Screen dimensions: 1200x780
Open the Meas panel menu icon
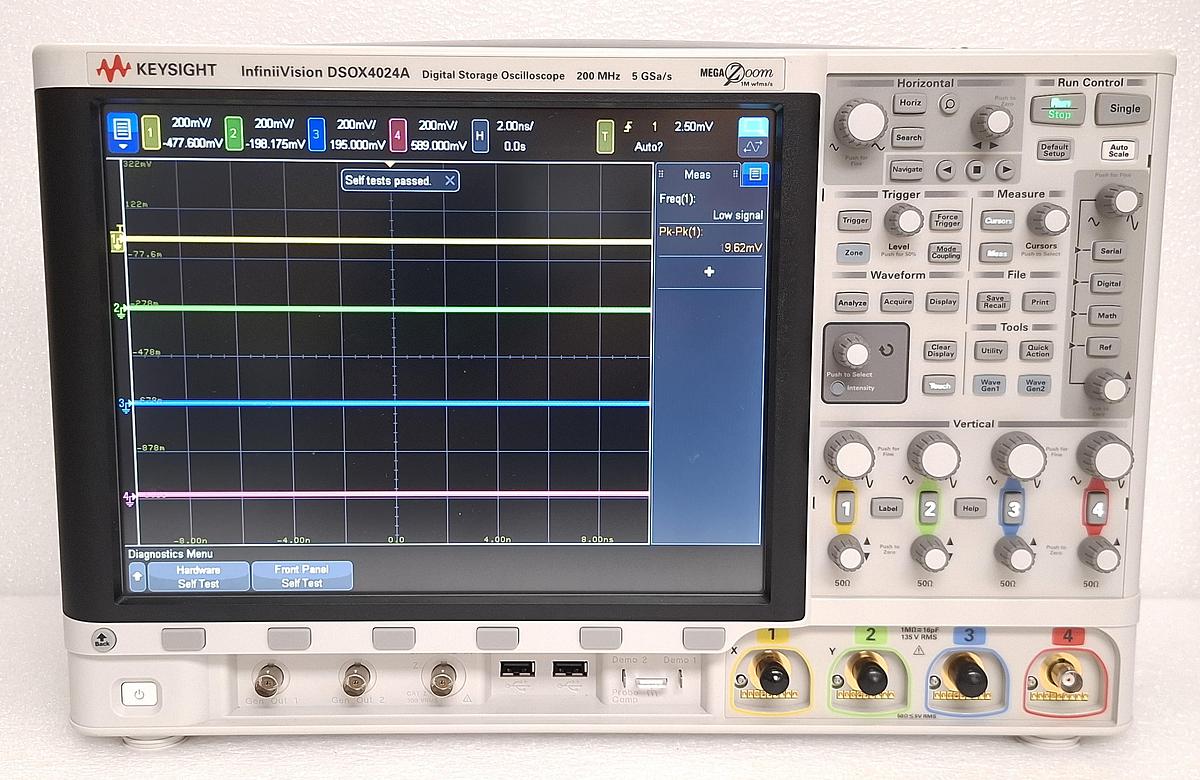pos(755,174)
